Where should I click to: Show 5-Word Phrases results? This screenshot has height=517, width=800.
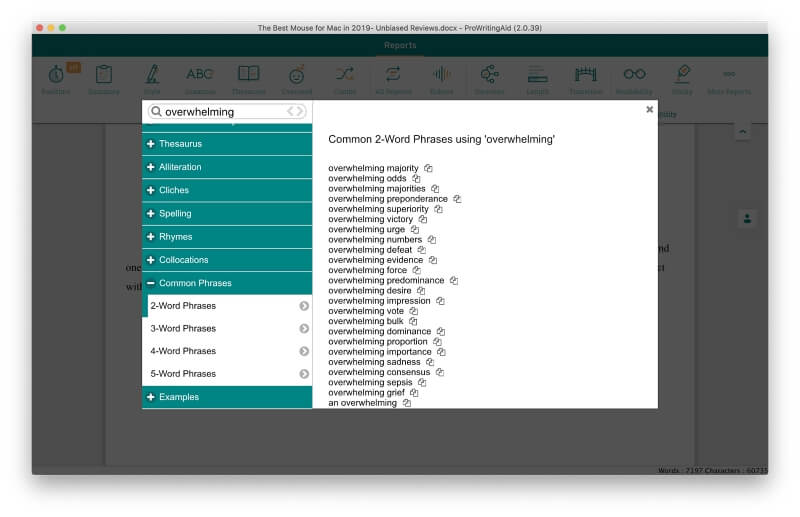(x=226, y=374)
